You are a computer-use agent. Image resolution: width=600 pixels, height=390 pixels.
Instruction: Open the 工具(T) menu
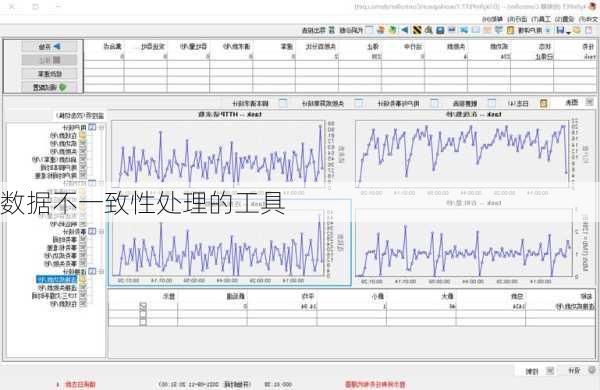point(541,19)
